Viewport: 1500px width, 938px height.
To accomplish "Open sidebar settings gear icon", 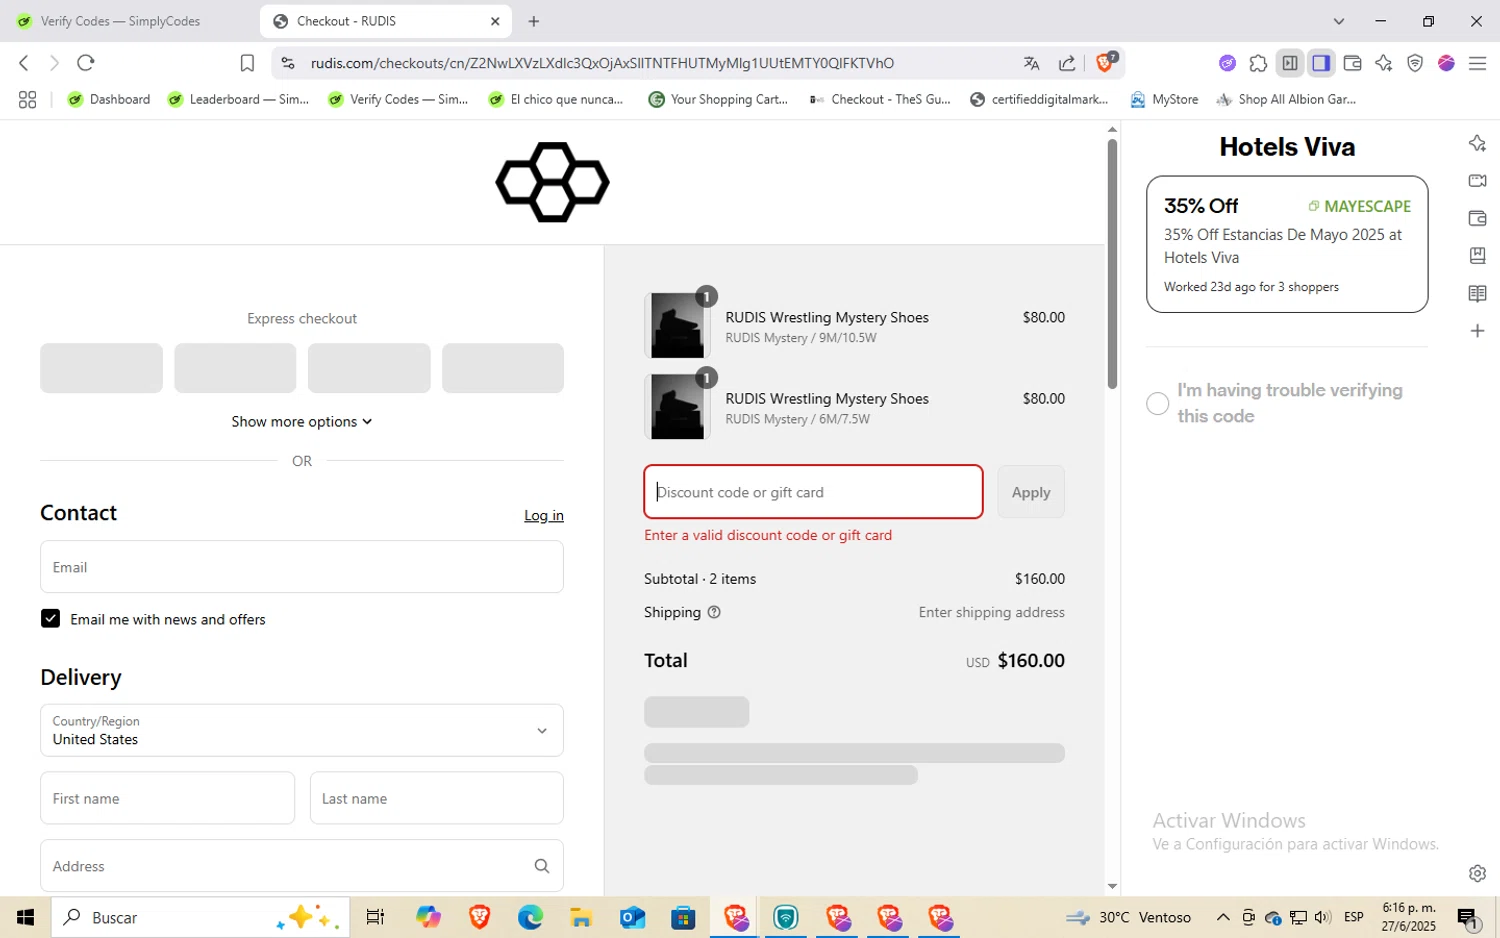I will (x=1477, y=873).
